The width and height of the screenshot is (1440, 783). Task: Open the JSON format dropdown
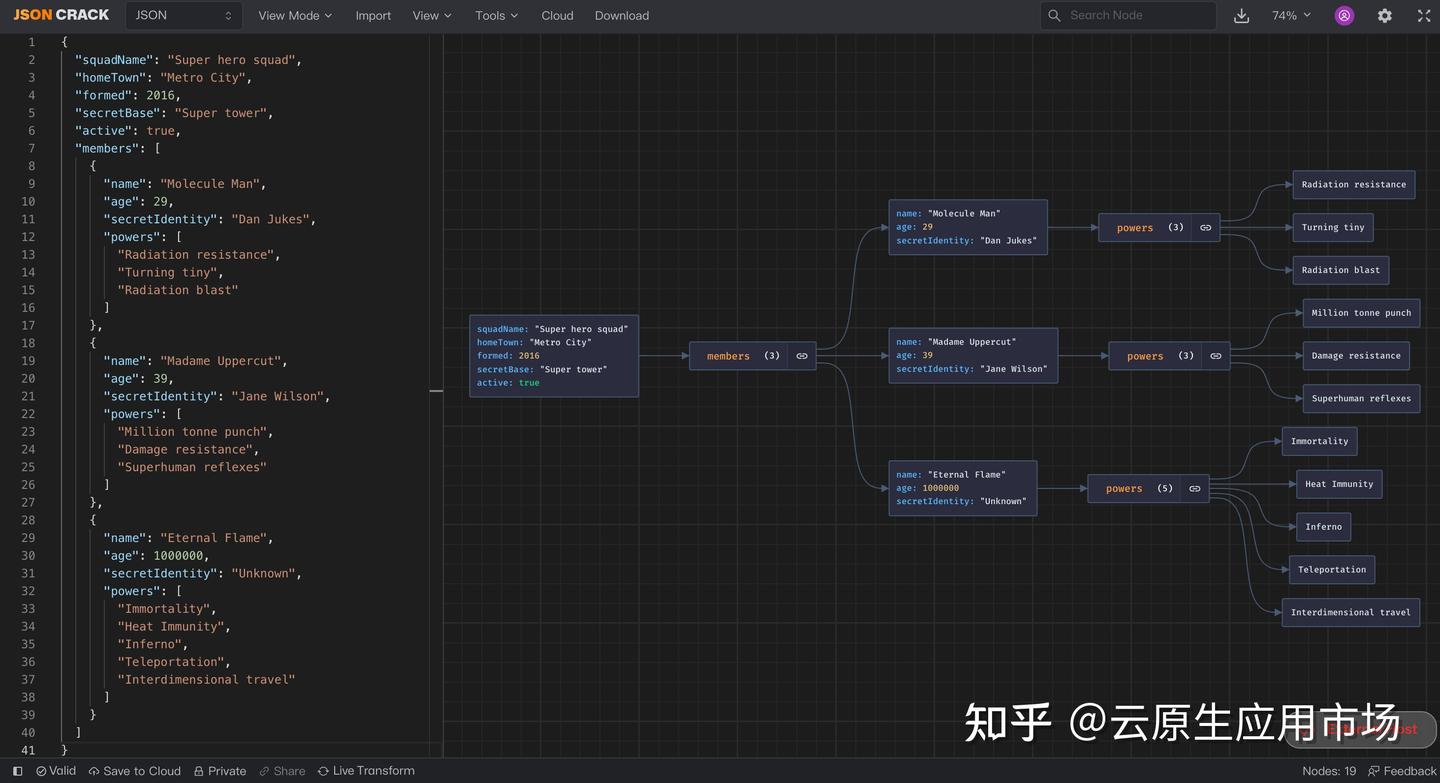(x=183, y=15)
